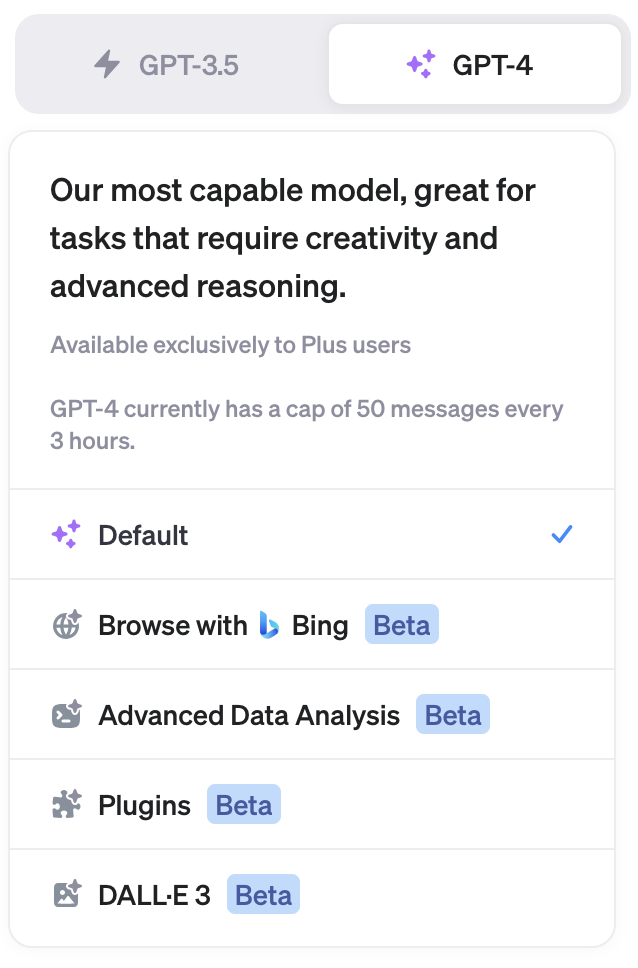The height and width of the screenshot is (968, 638).
Task: Switch to the GPT-4 tab
Action: click(475, 63)
